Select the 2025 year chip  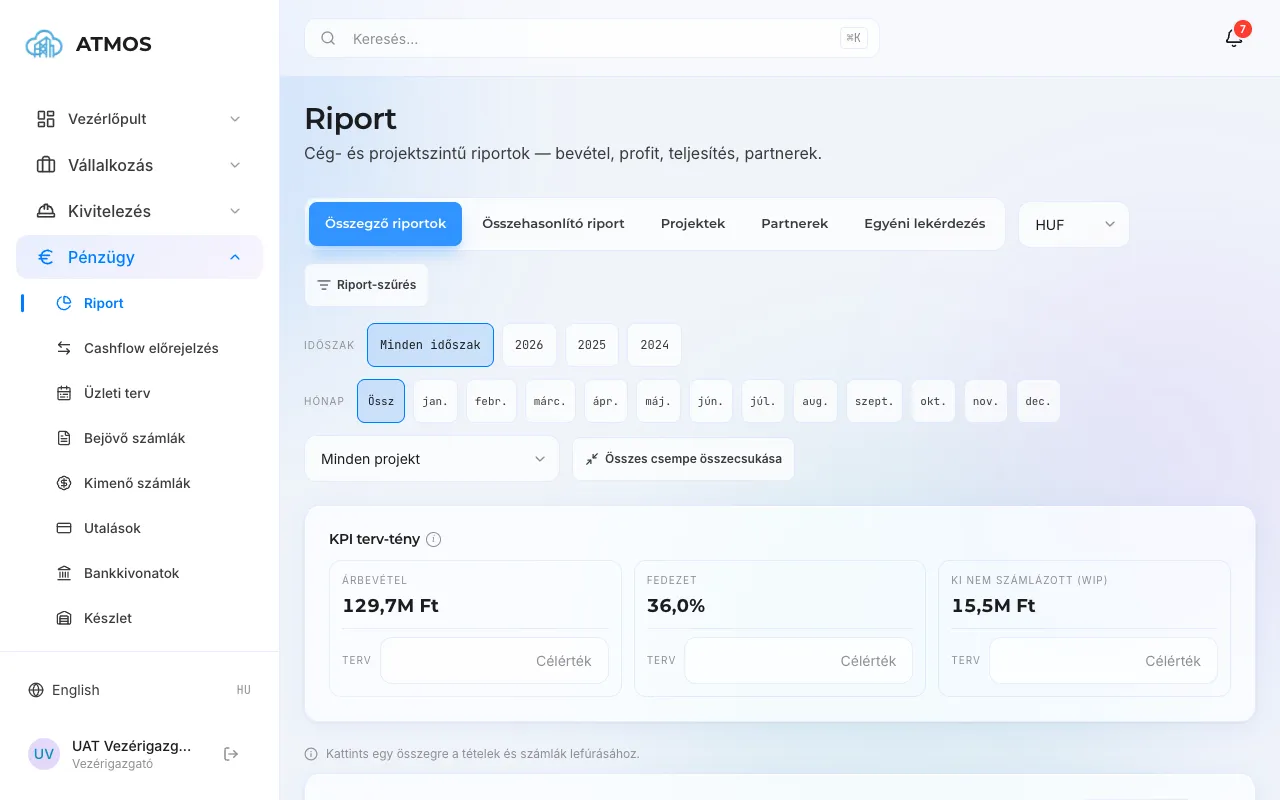click(x=592, y=345)
